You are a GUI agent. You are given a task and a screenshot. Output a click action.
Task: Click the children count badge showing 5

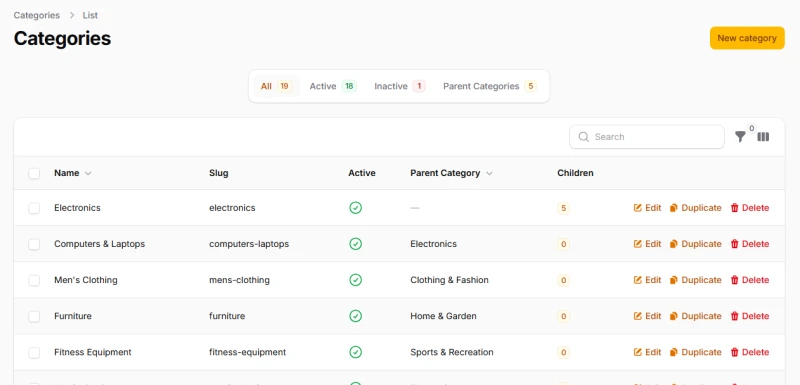pyautogui.click(x=563, y=208)
